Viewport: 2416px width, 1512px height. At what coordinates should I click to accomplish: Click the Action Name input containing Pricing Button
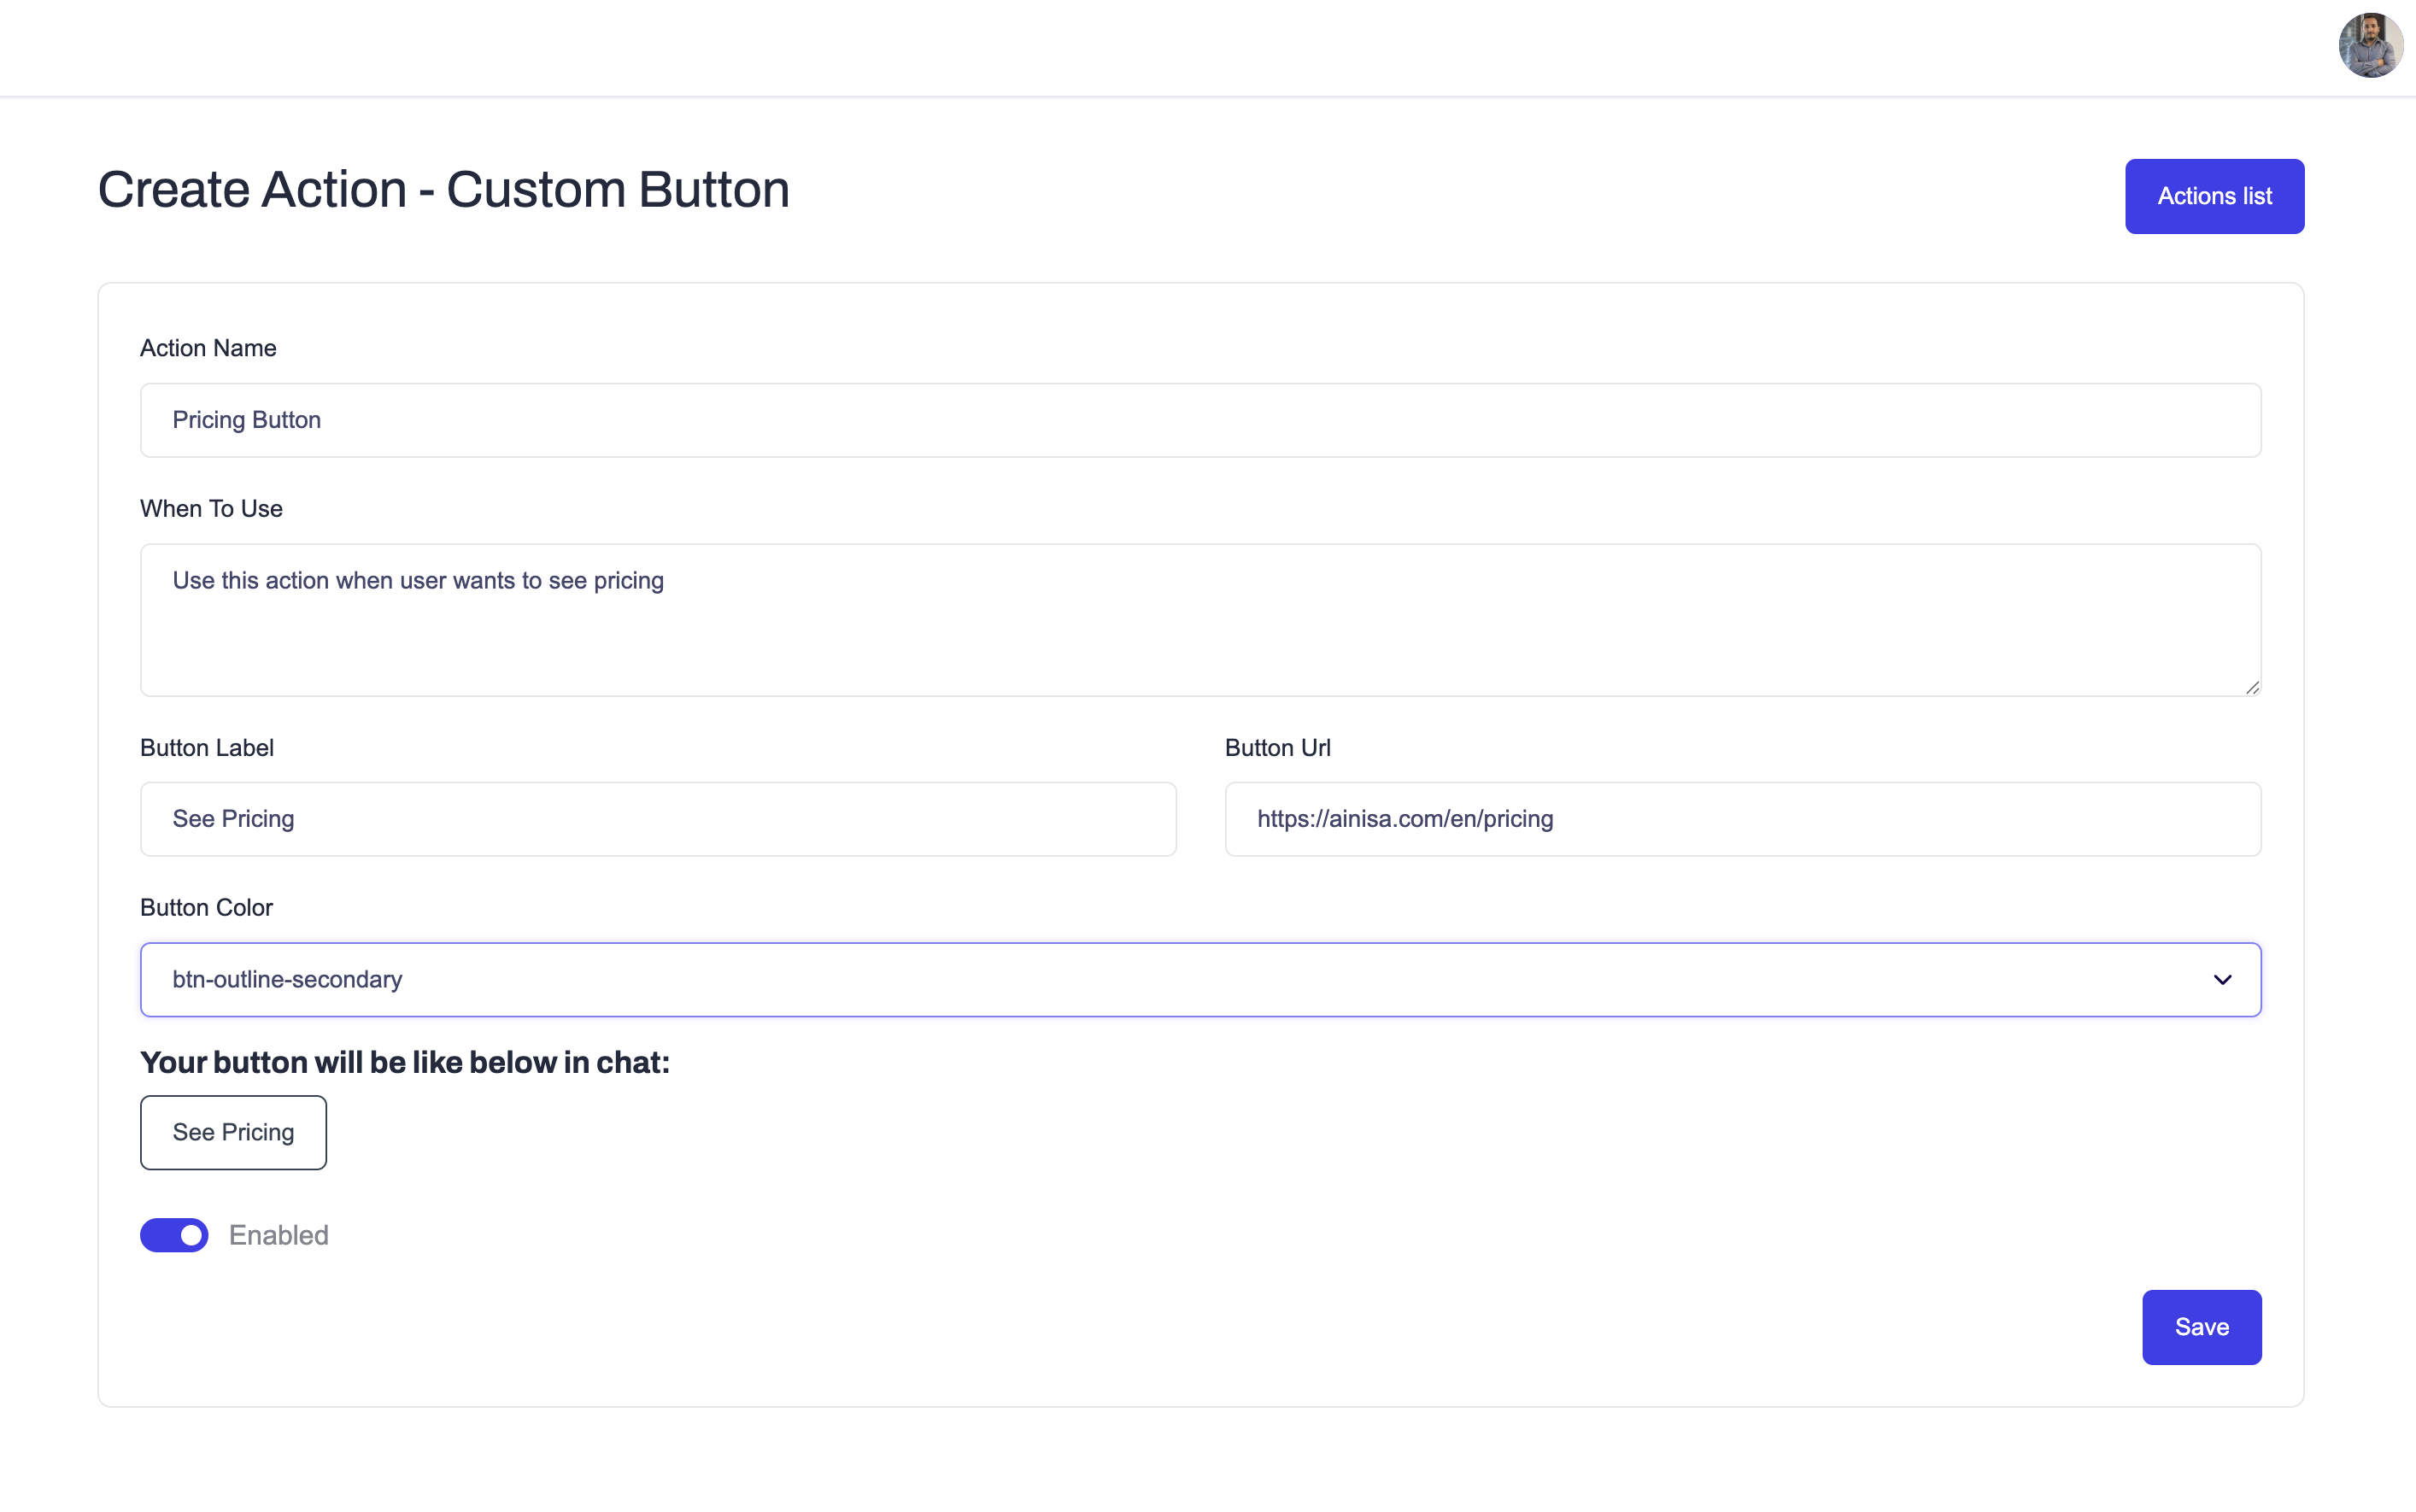click(x=1200, y=419)
